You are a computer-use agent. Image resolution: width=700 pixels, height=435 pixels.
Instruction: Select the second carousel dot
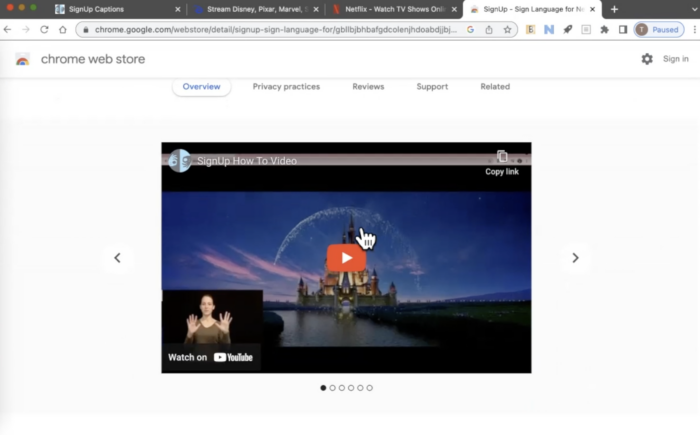[333, 388]
